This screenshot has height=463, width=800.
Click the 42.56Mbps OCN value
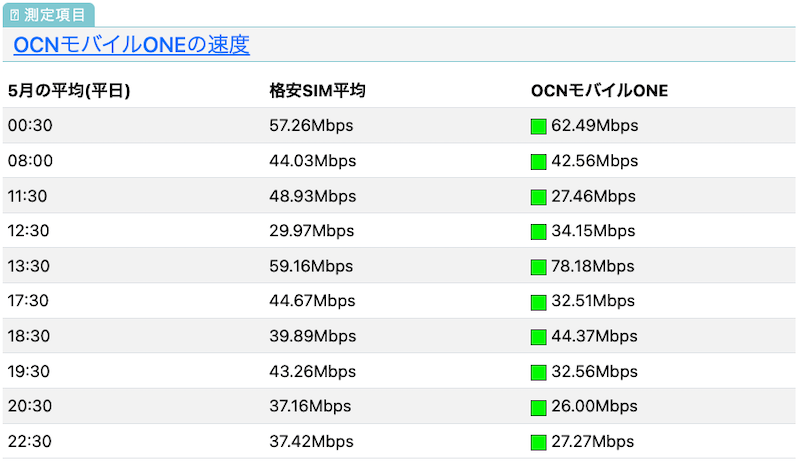(x=595, y=161)
